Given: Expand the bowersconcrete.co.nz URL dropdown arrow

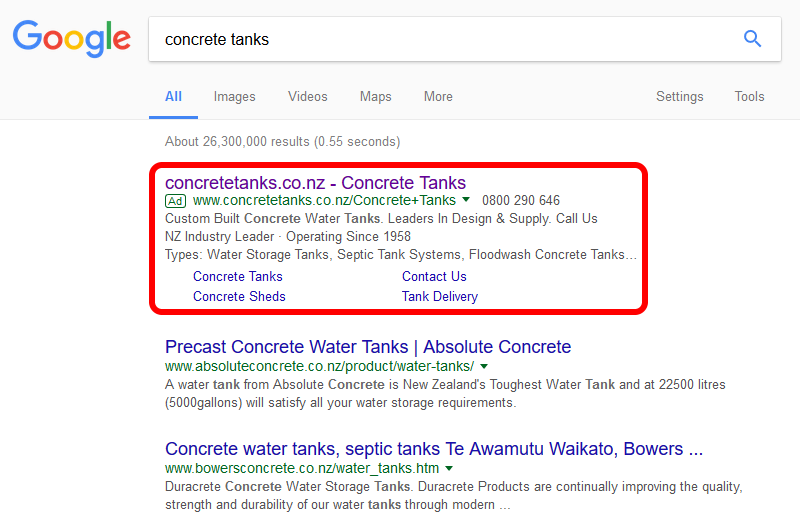Looking at the screenshot, I should (450, 468).
